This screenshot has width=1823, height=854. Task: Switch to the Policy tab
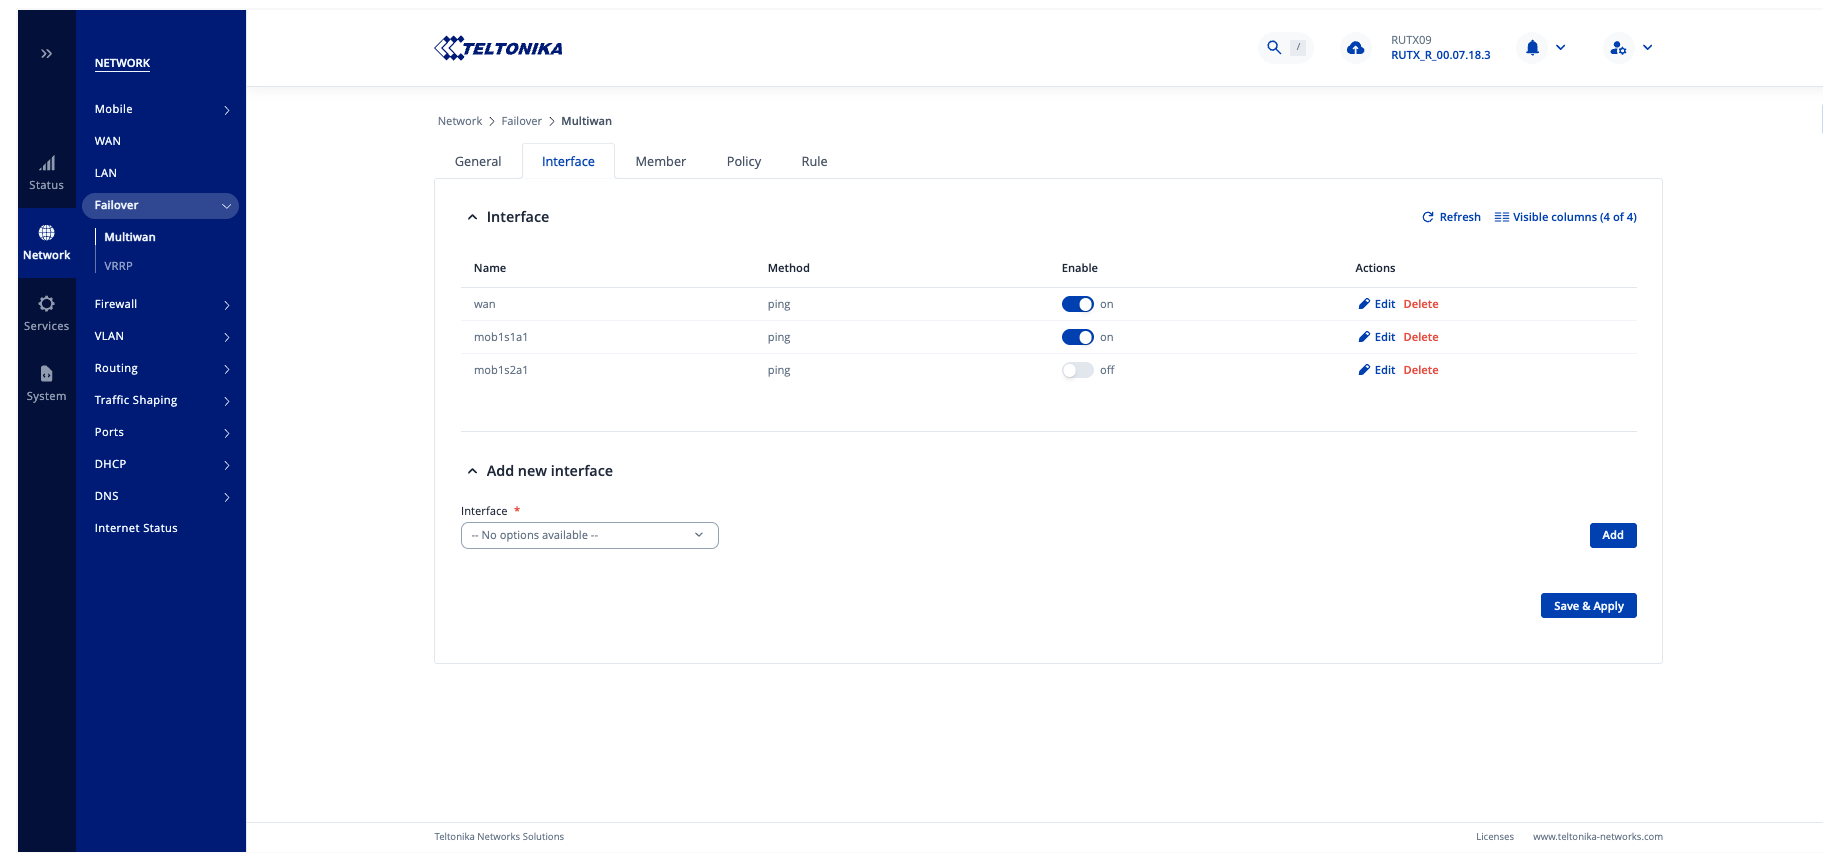coord(743,161)
